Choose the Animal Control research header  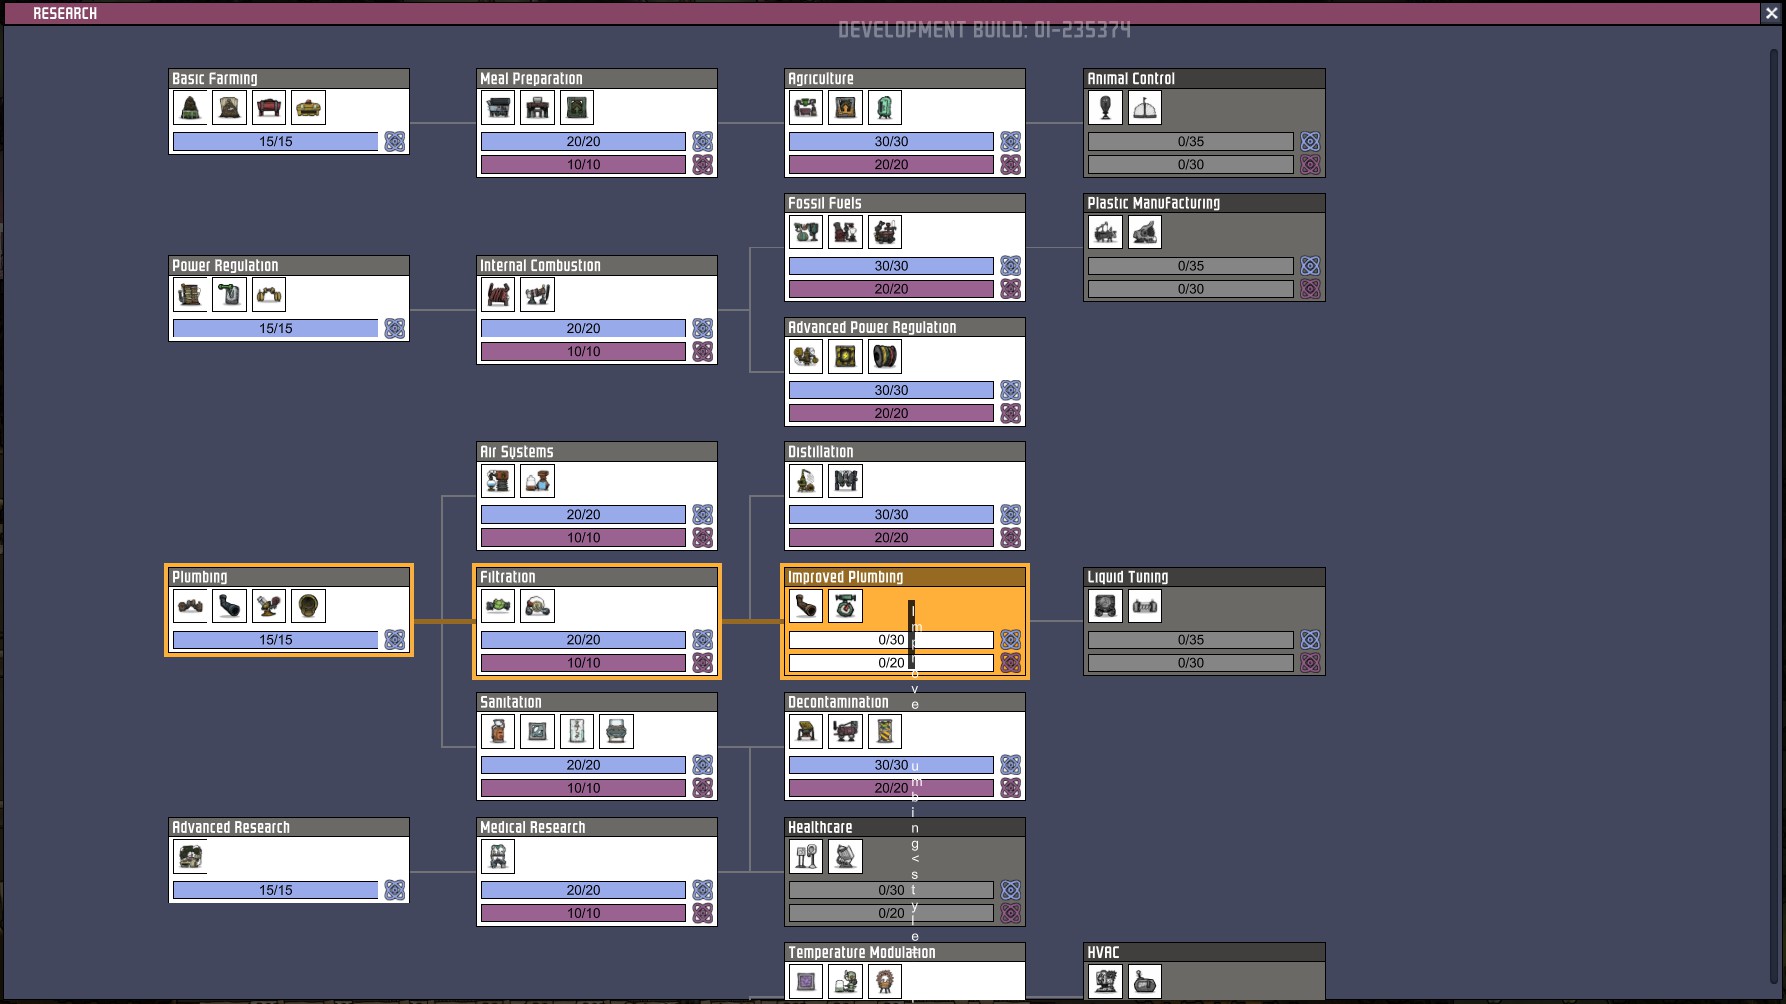click(1131, 78)
